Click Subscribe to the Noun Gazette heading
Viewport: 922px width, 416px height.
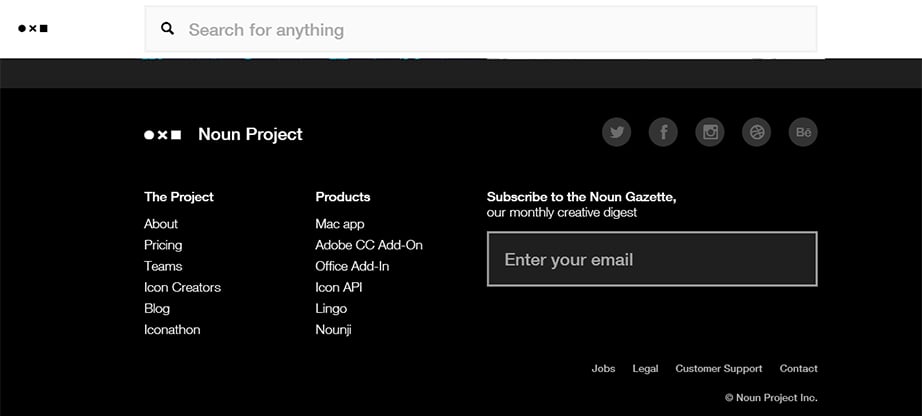[x=582, y=197]
